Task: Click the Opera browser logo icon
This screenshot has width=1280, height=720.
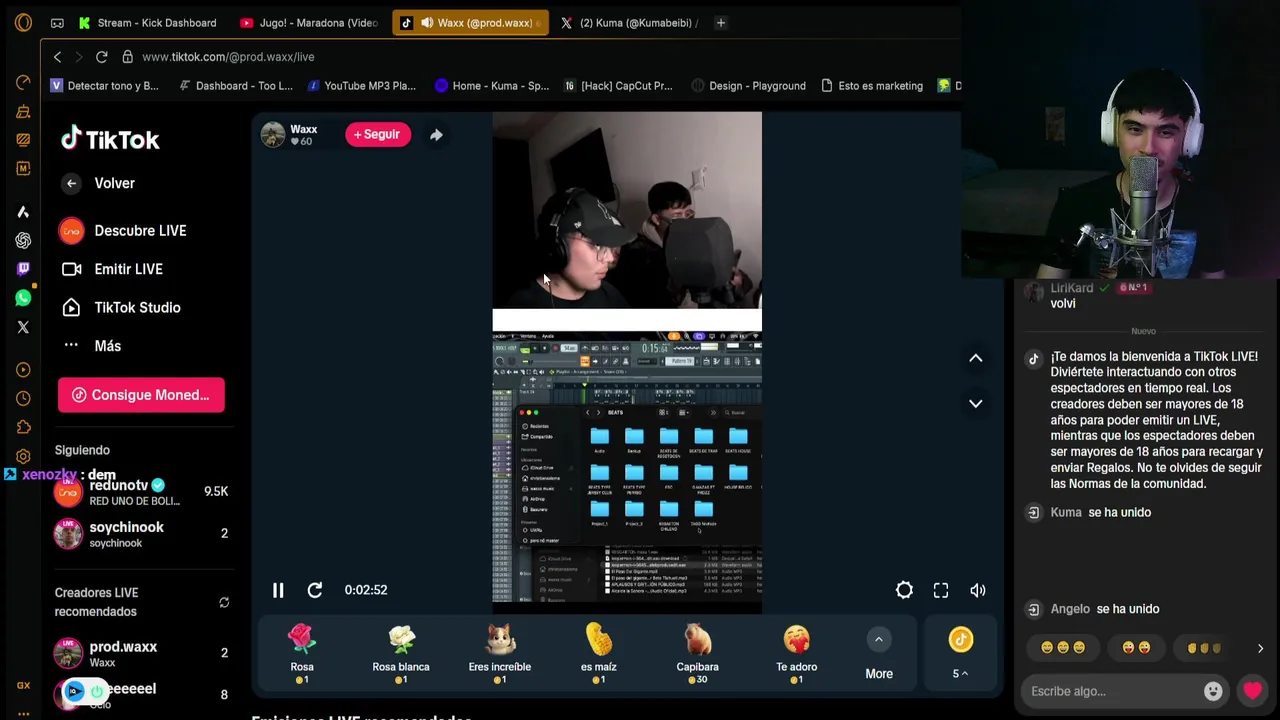Action: click(23, 22)
